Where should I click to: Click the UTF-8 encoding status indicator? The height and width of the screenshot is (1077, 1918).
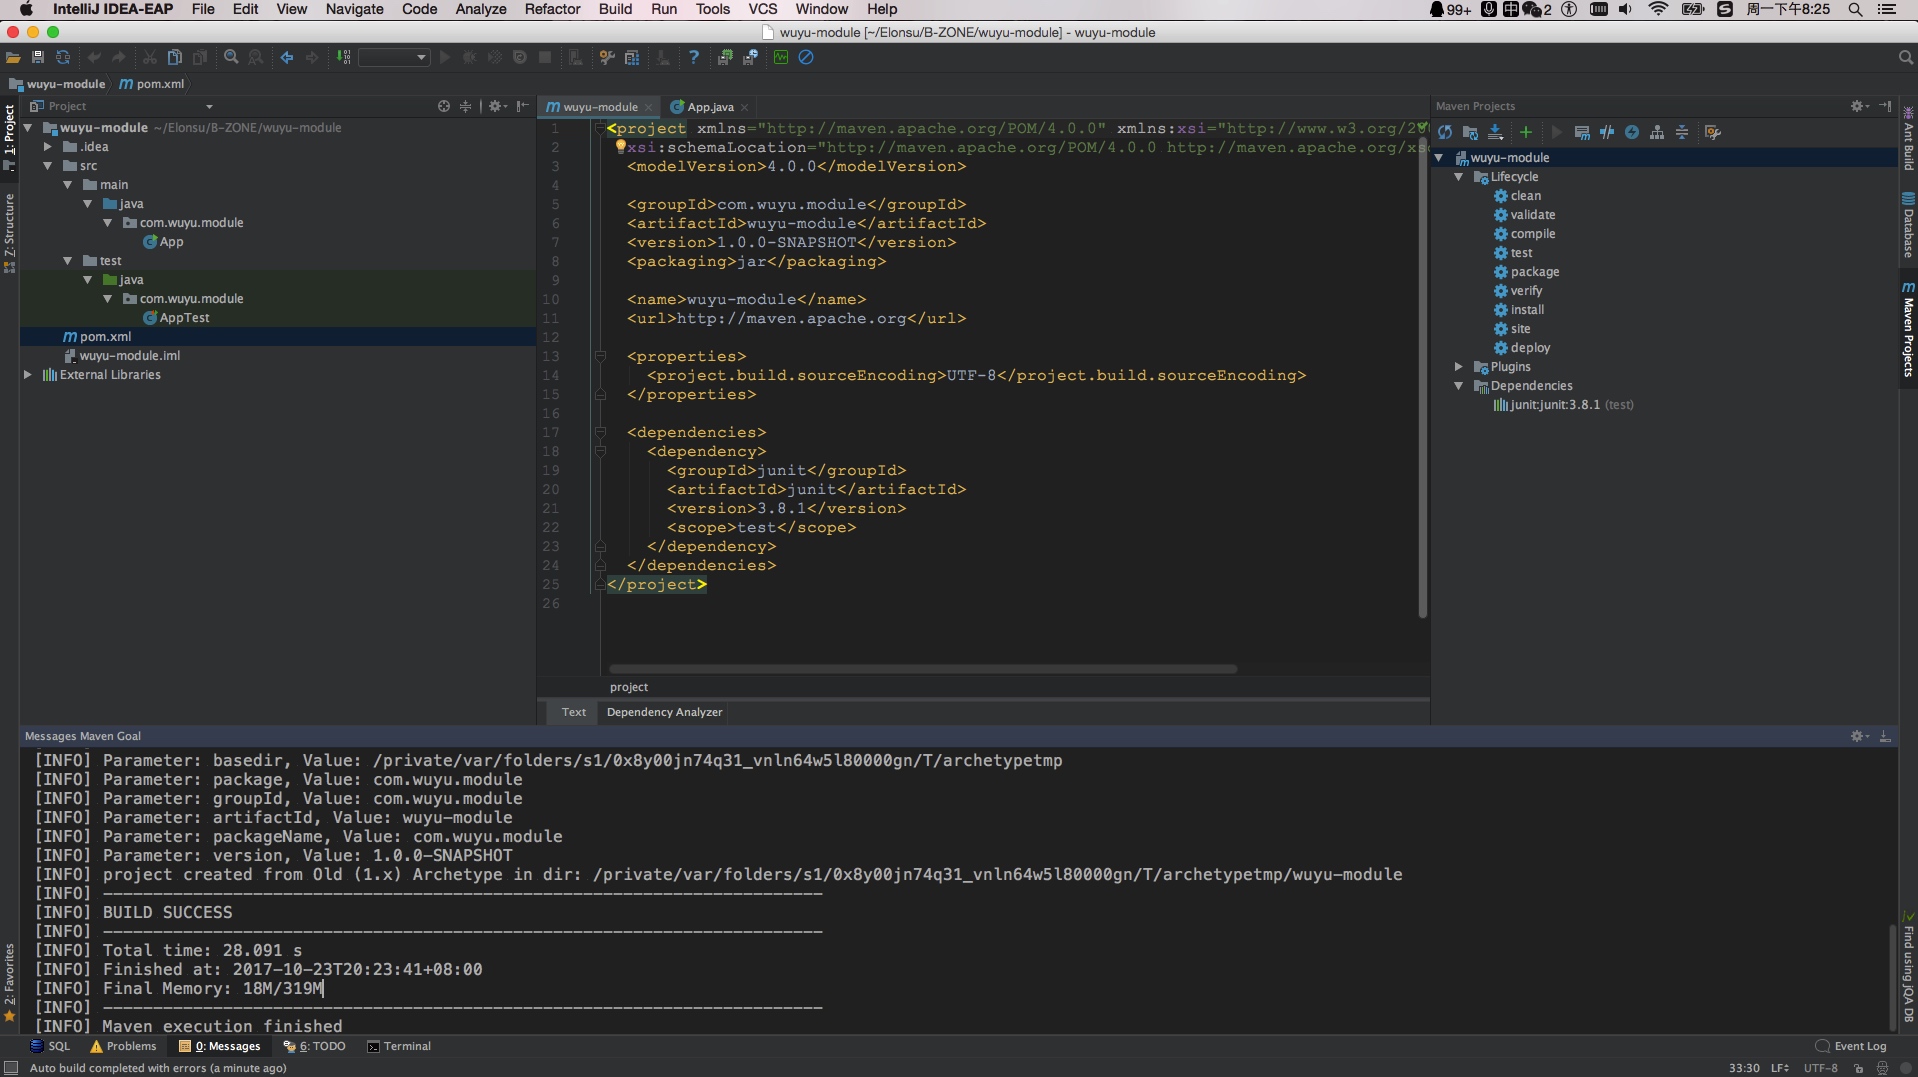(1820, 1068)
